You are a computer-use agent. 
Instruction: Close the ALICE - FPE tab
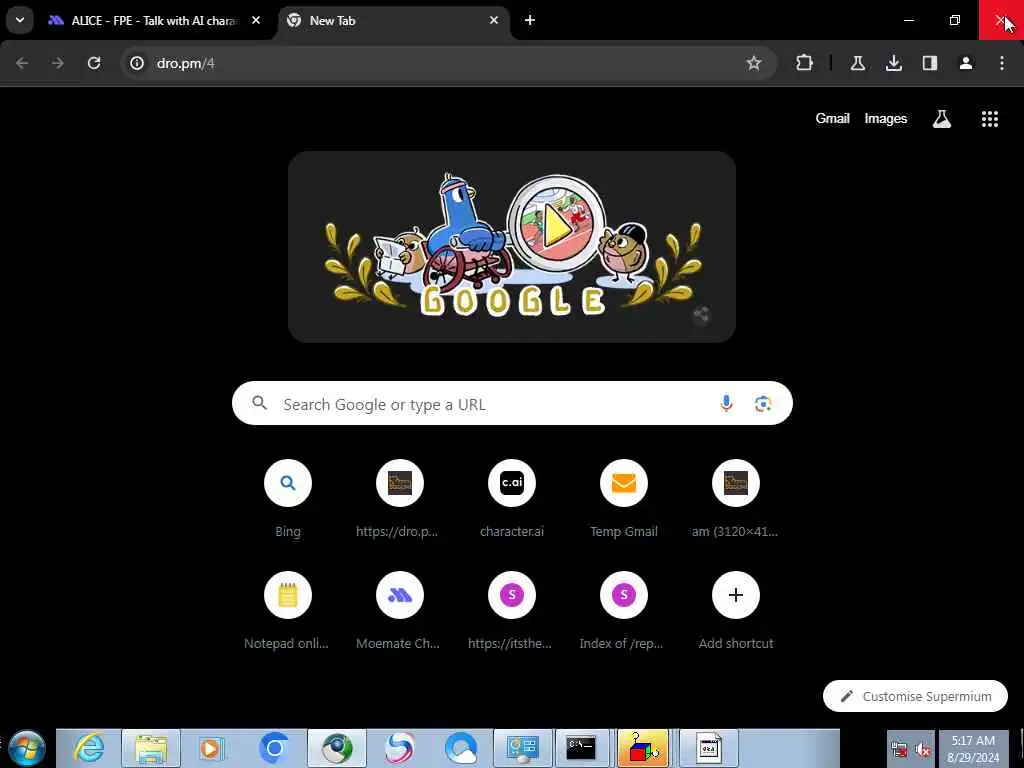point(256,21)
